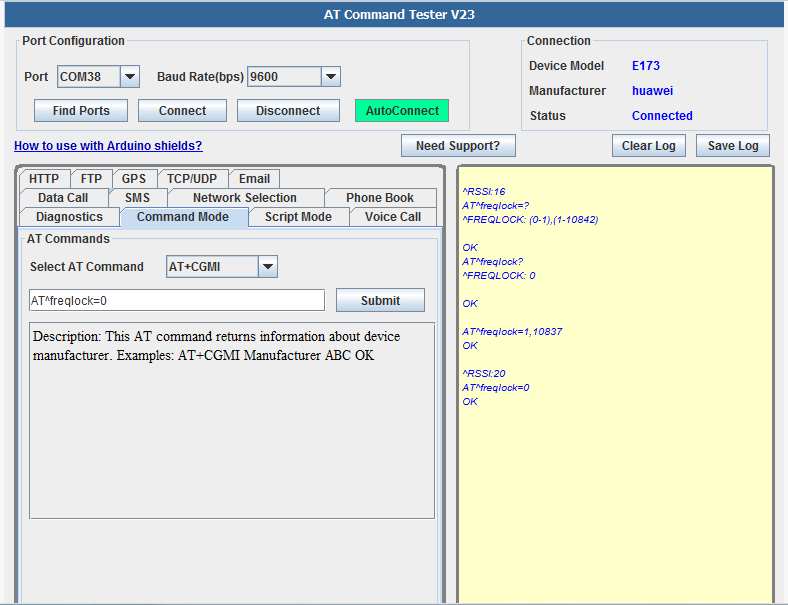Select the Data Call tab
Screen dimensions: 788x605
click(x=63, y=198)
